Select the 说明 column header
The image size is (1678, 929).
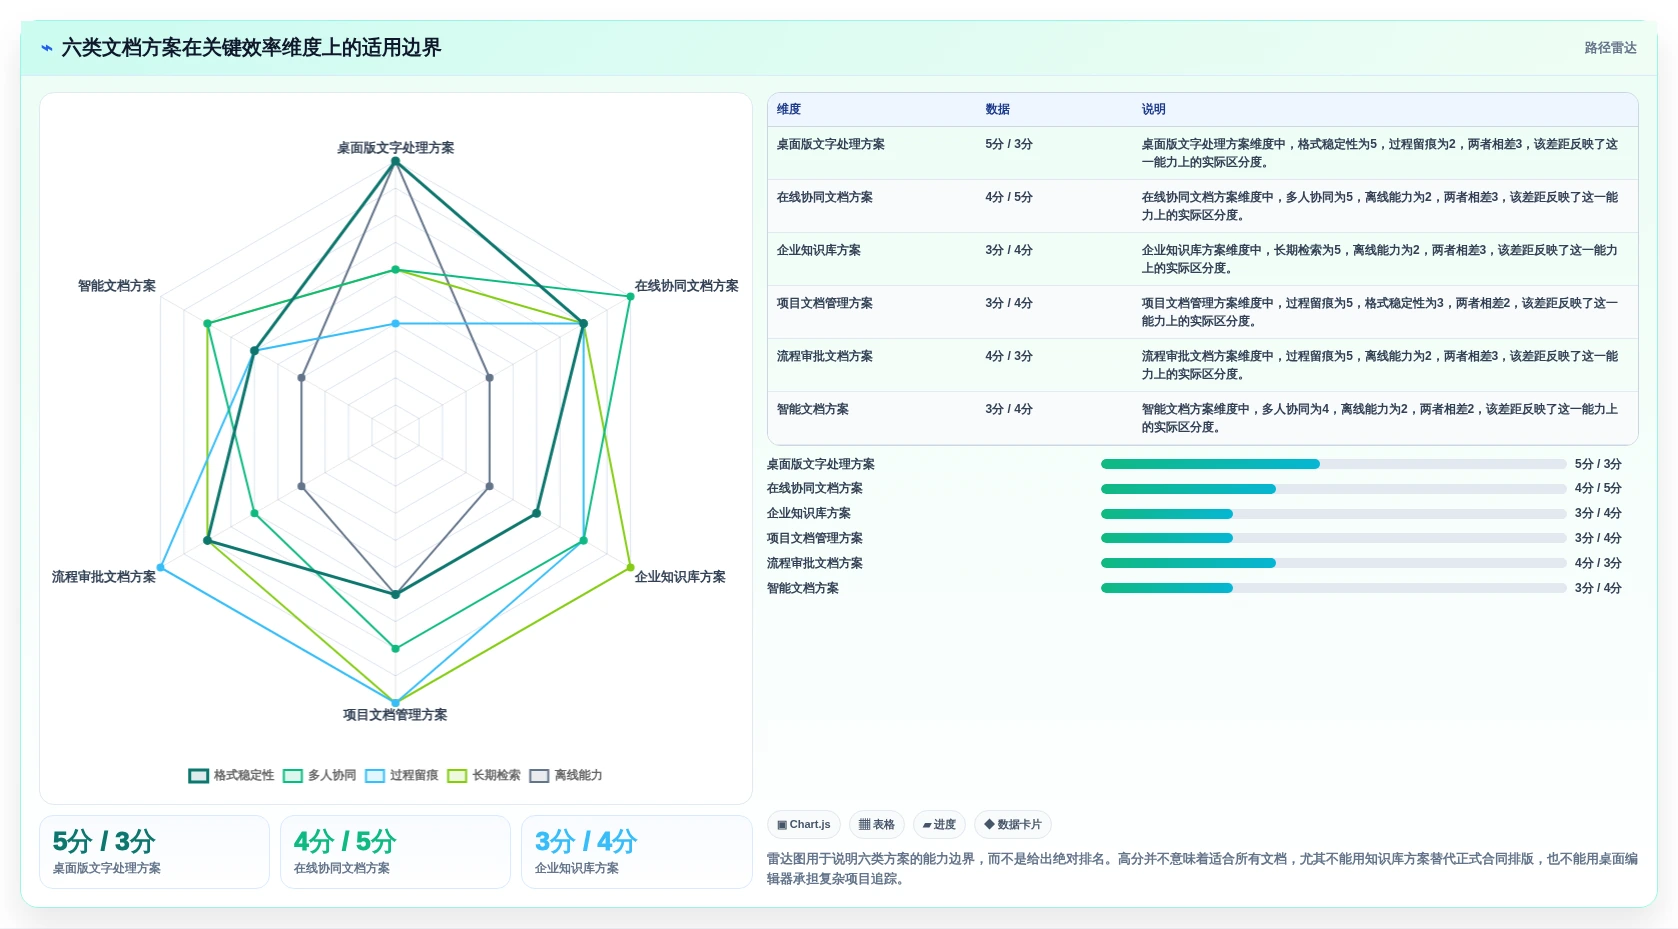click(1154, 109)
